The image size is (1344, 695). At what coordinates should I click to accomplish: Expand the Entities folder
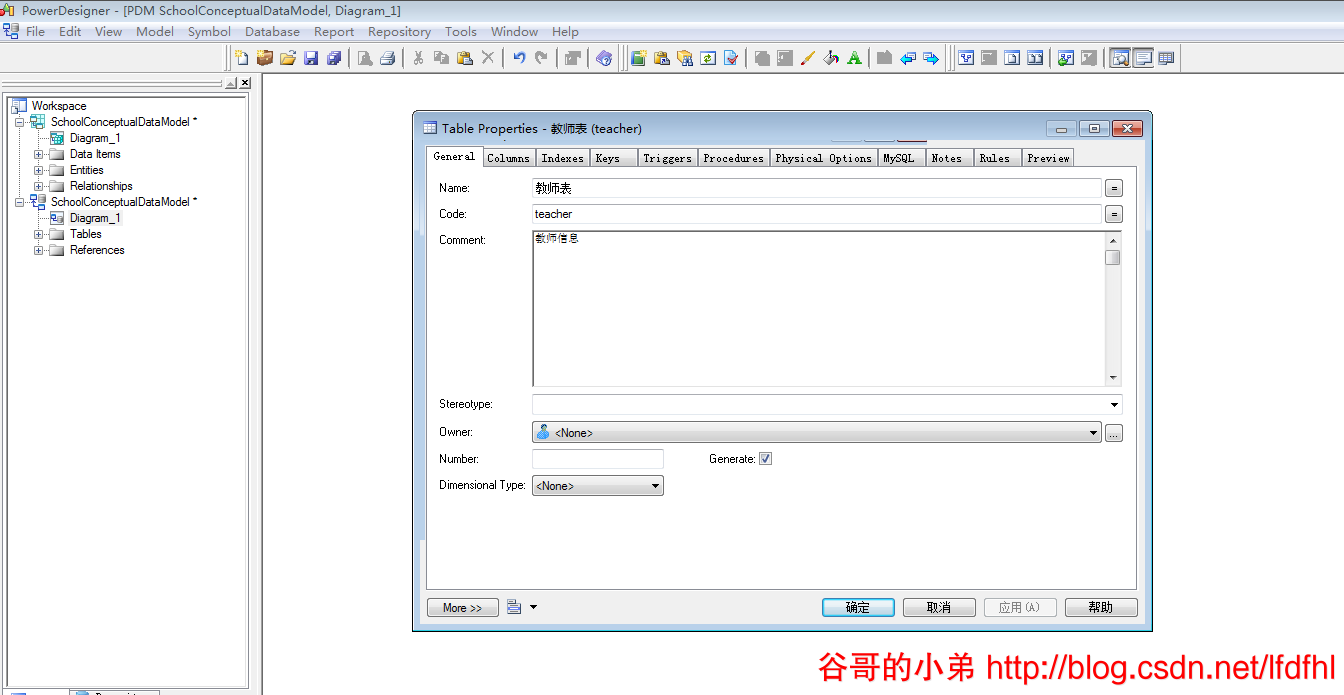(x=39, y=170)
